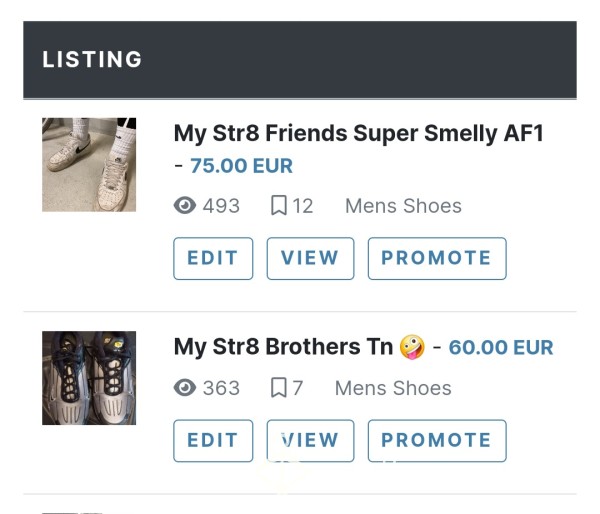Promote the Str8 Brothers Tn listing
Screen dimensions: 600x514
coord(437,441)
